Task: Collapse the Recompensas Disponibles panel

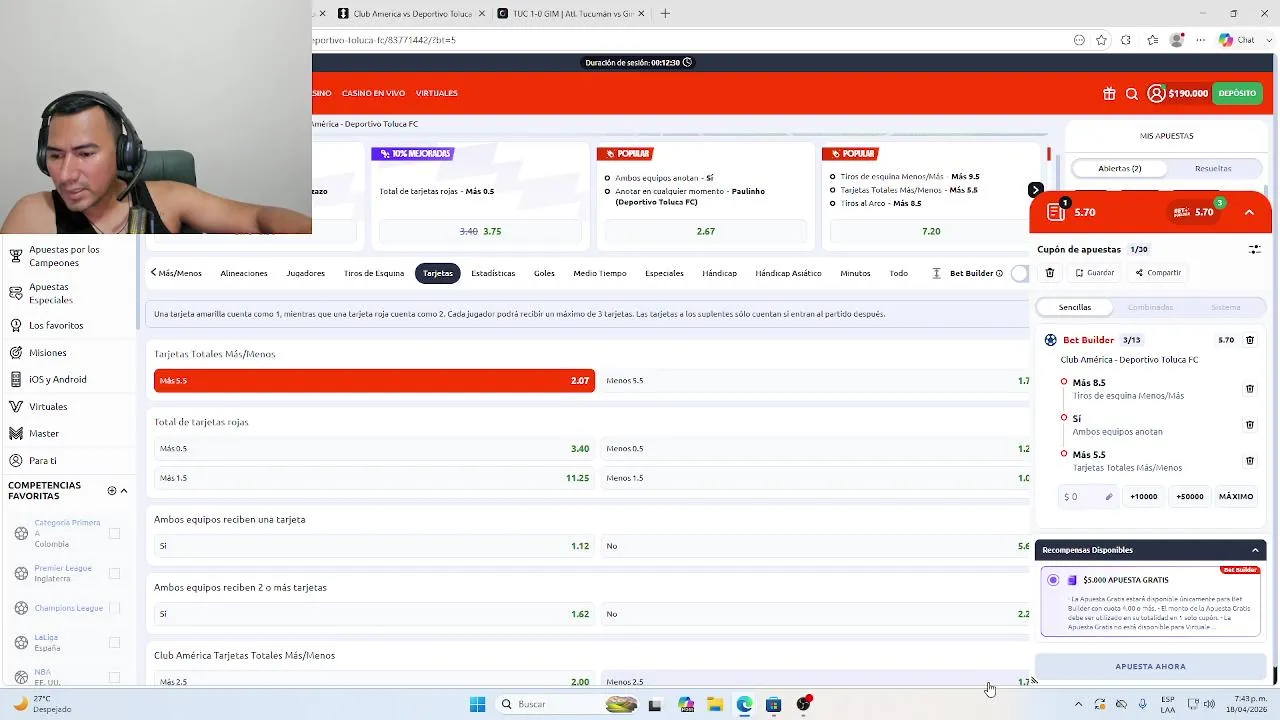Action: 1255,550
